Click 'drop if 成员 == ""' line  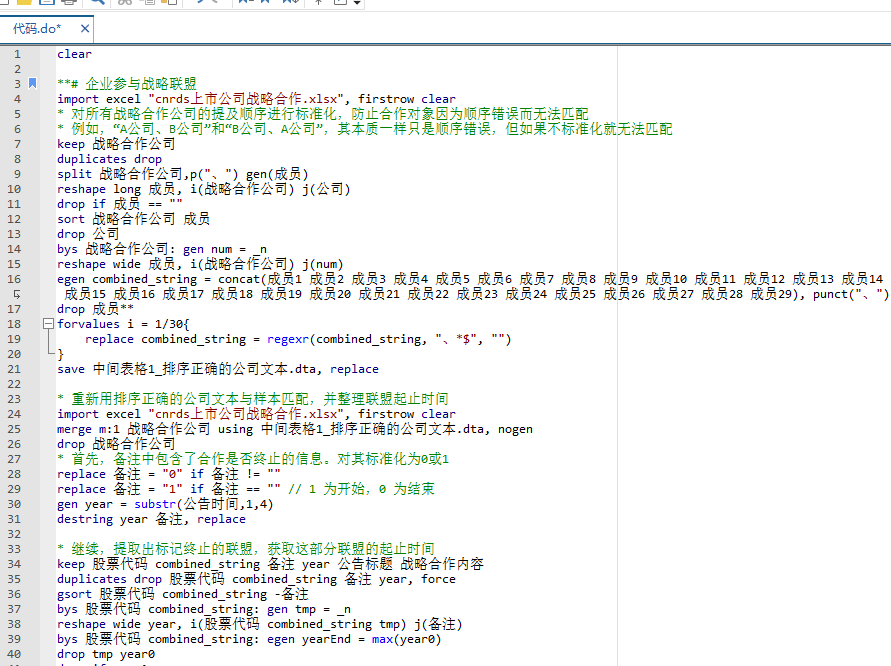(x=119, y=204)
